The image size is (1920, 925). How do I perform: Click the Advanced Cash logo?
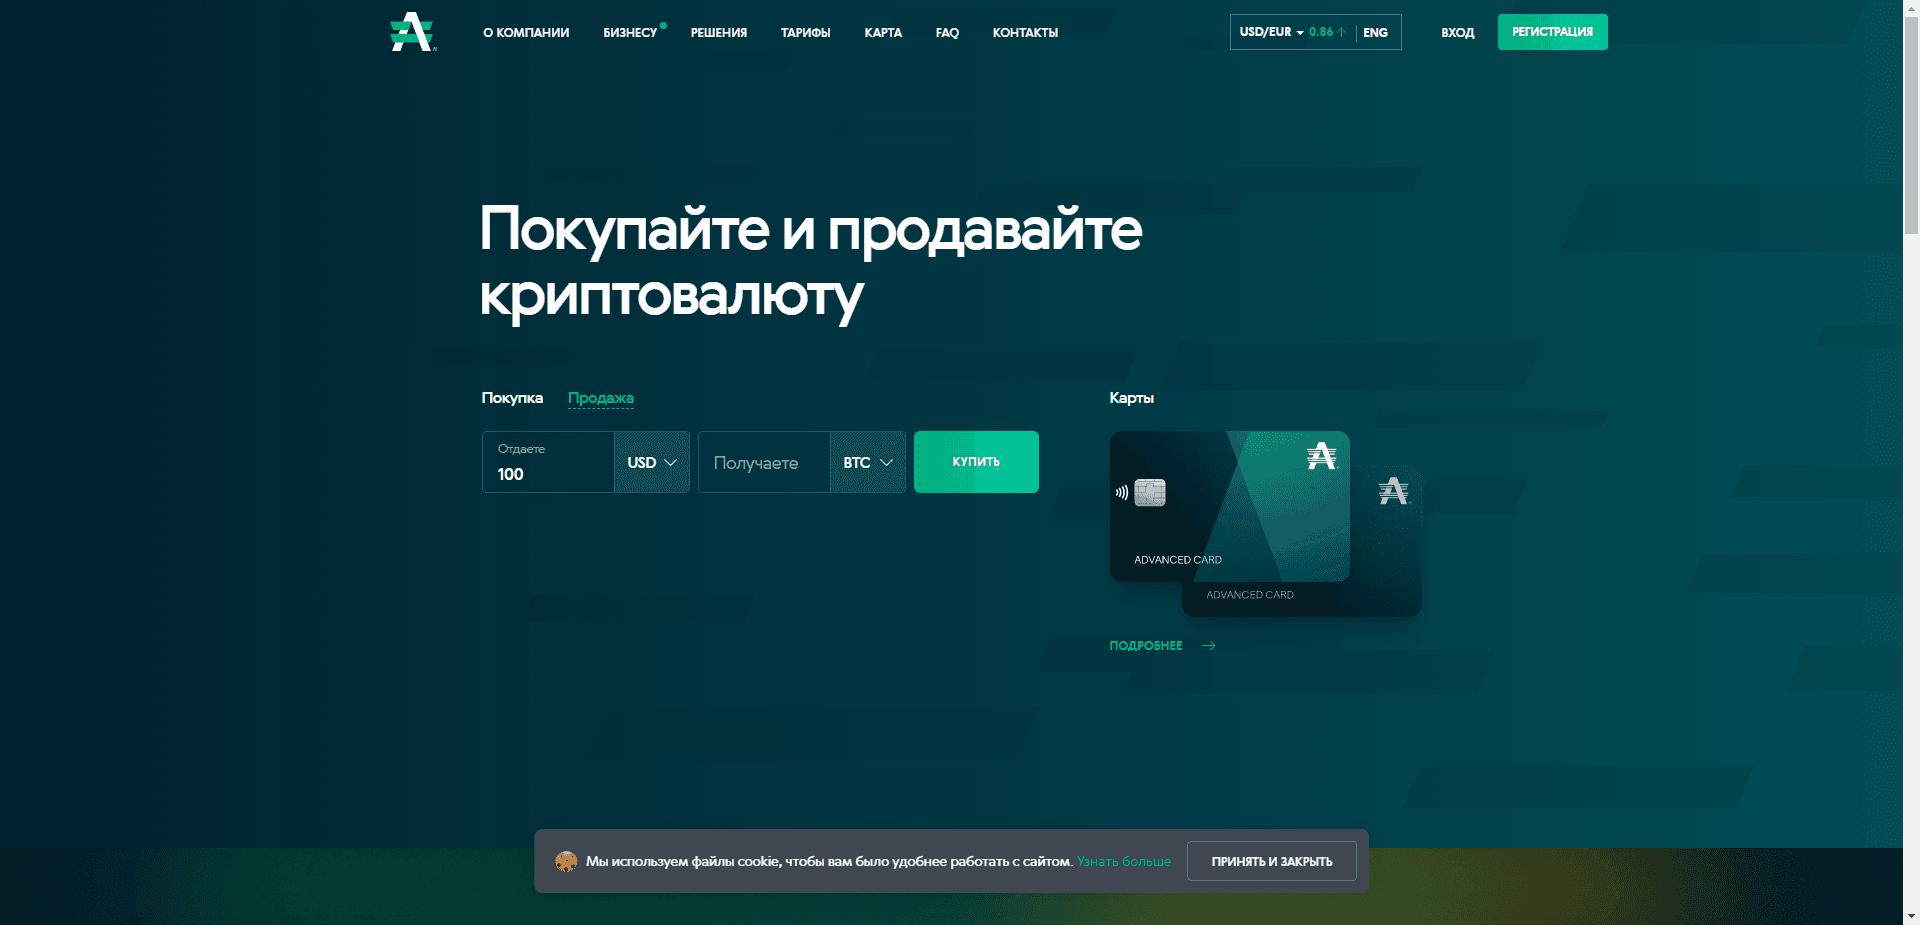410,31
